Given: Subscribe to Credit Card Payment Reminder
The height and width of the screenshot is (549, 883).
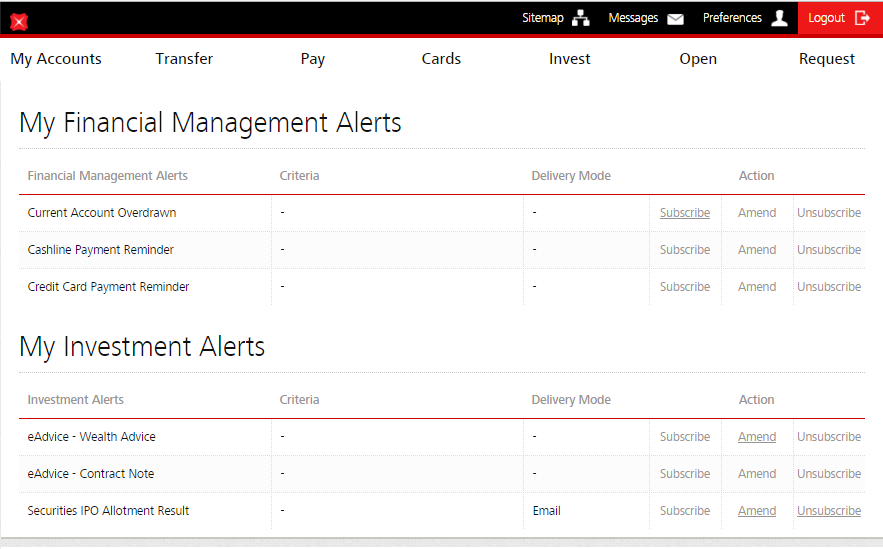Looking at the screenshot, I should 685,287.
